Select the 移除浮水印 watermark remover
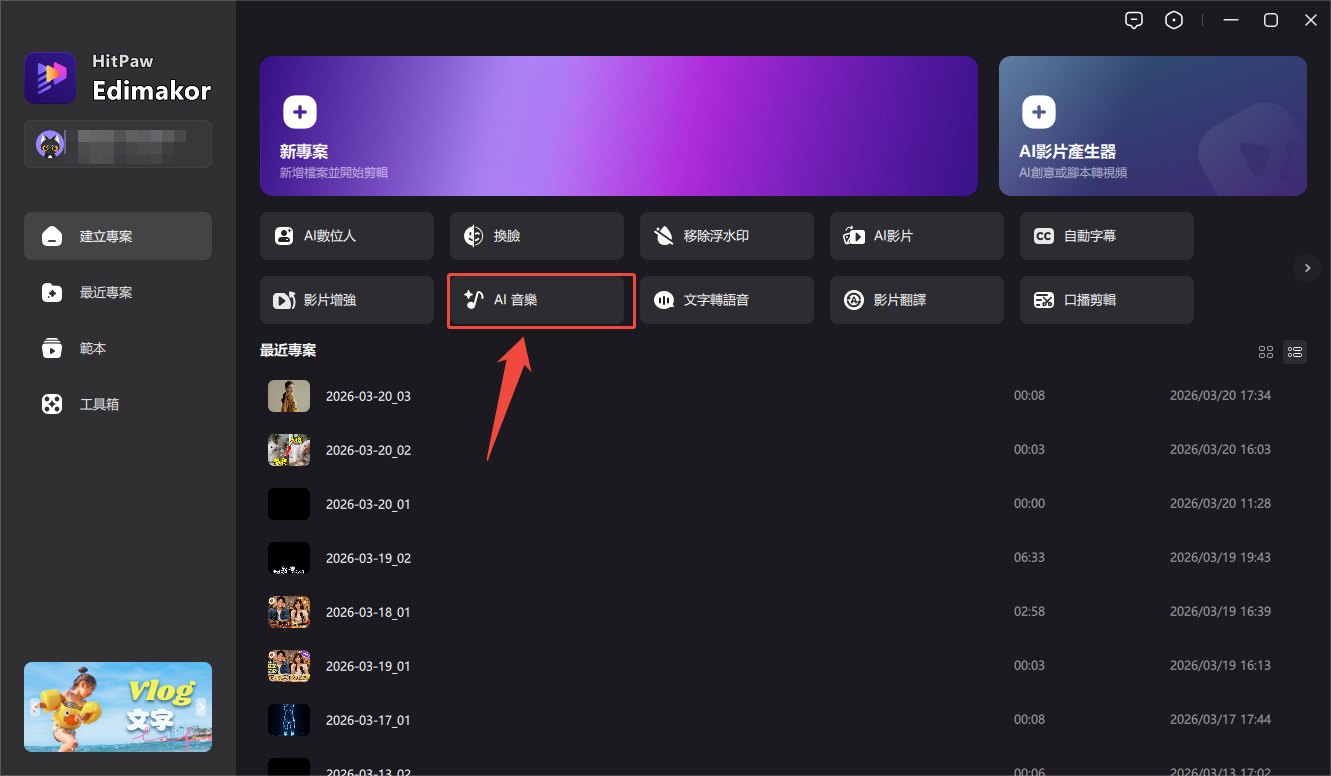The image size is (1331, 776). (726, 236)
